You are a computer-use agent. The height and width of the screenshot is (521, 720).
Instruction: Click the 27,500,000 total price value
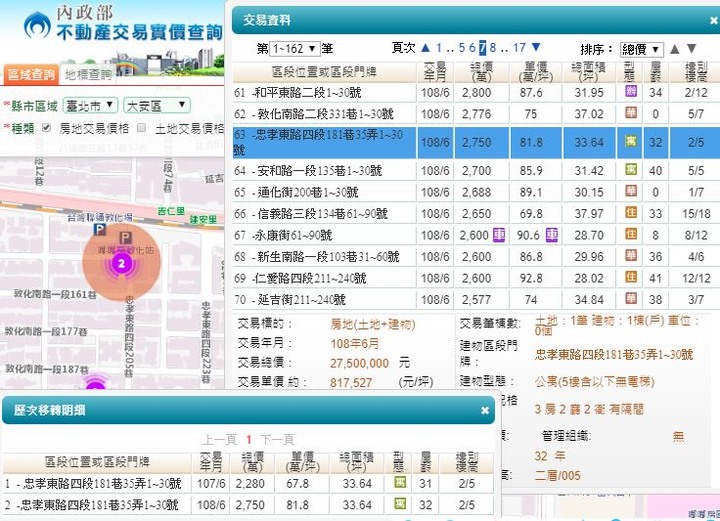coord(359,363)
